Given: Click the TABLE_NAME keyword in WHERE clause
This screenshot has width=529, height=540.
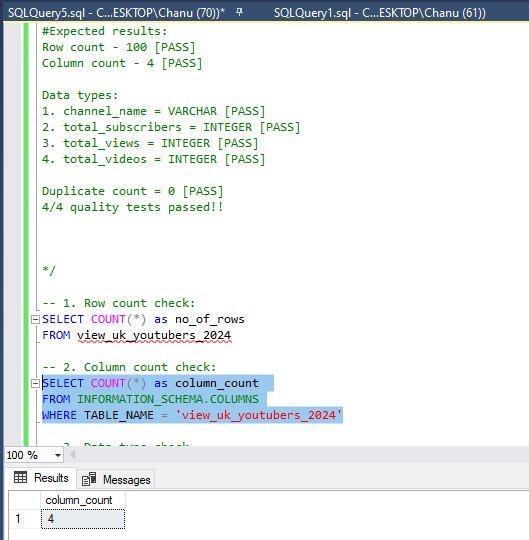Looking at the screenshot, I should (119, 415).
